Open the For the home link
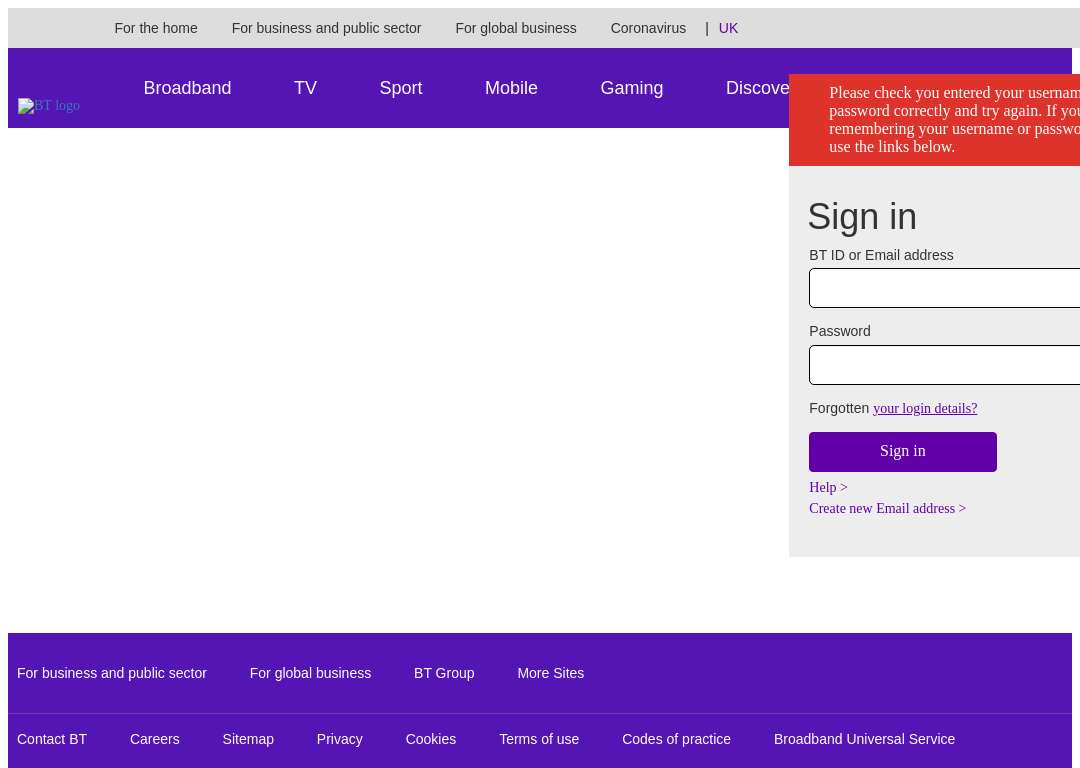The width and height of the screenshot is (1080, 768). (x=156, y=28)
